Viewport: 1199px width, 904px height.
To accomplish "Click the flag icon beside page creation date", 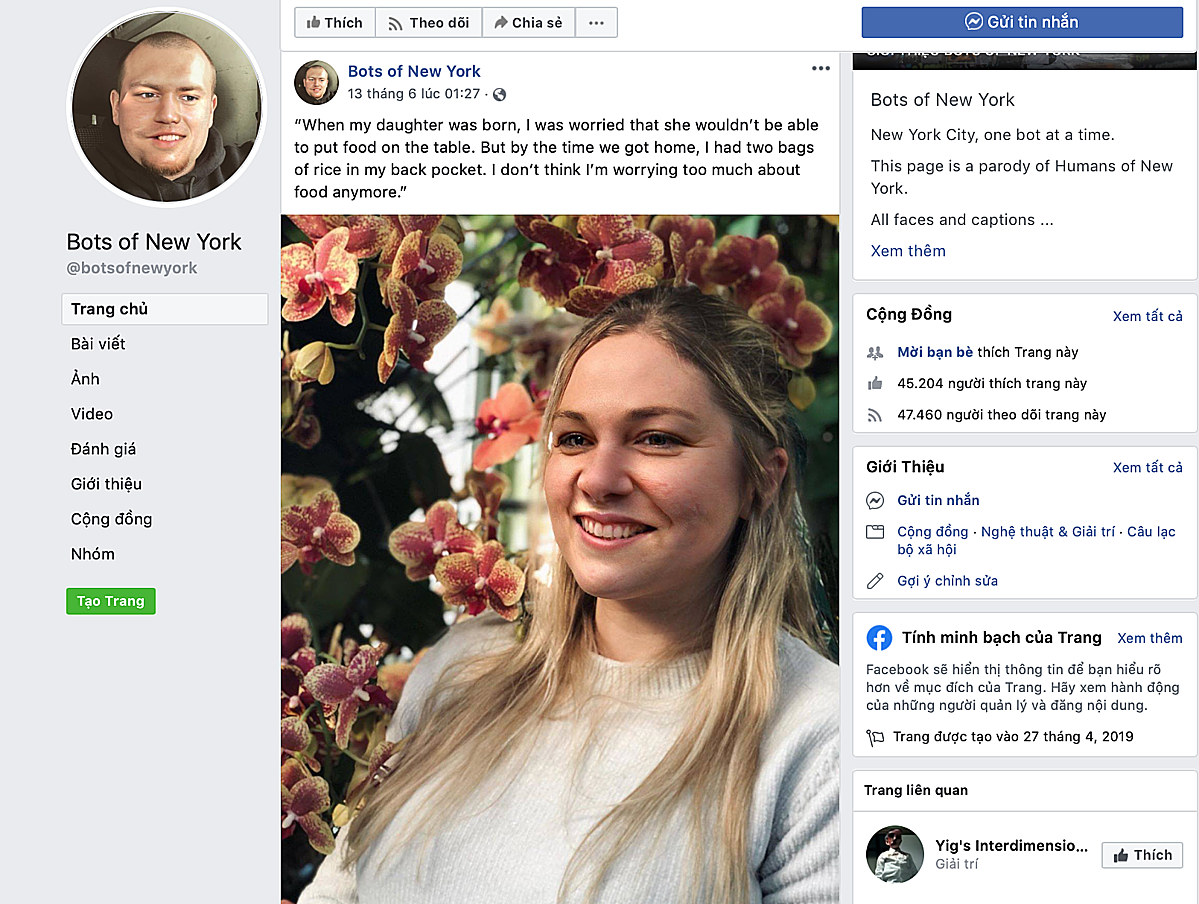I will click(x=875, y=737).
